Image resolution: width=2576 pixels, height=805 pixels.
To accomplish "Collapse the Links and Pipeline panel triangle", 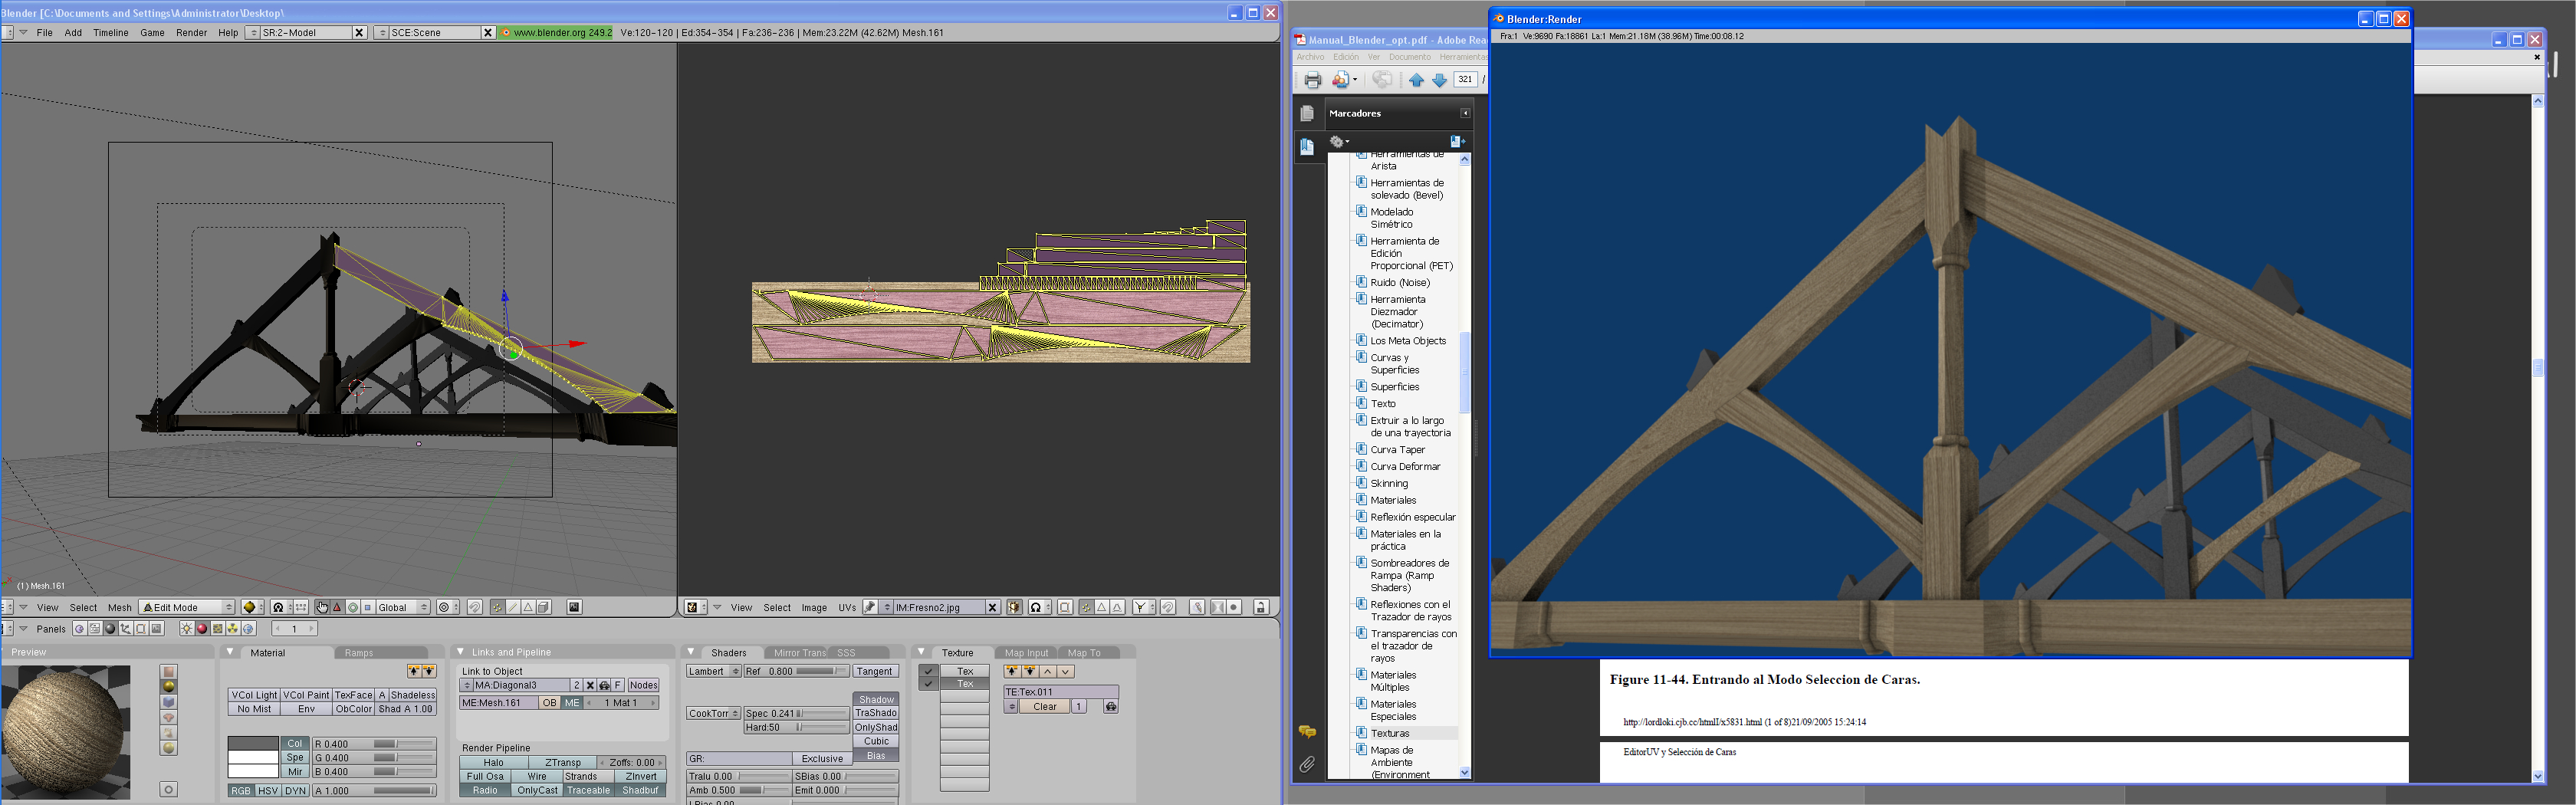I will click(x=460, y=652).
